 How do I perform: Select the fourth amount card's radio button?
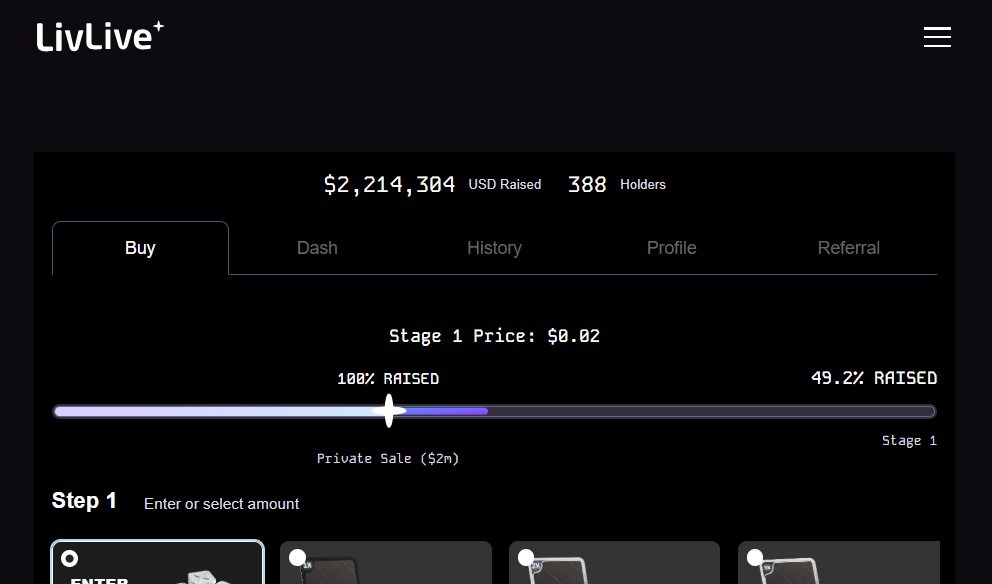(x=755, y=558)
